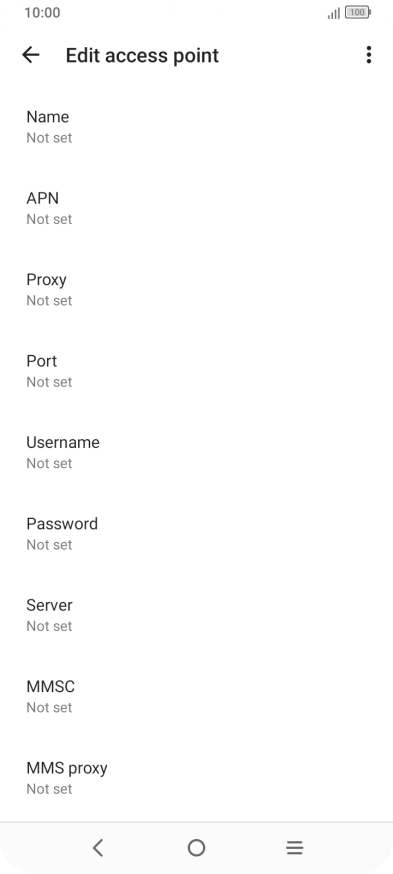
Task: Tap the back arrow in header
Action: (31, 55)
